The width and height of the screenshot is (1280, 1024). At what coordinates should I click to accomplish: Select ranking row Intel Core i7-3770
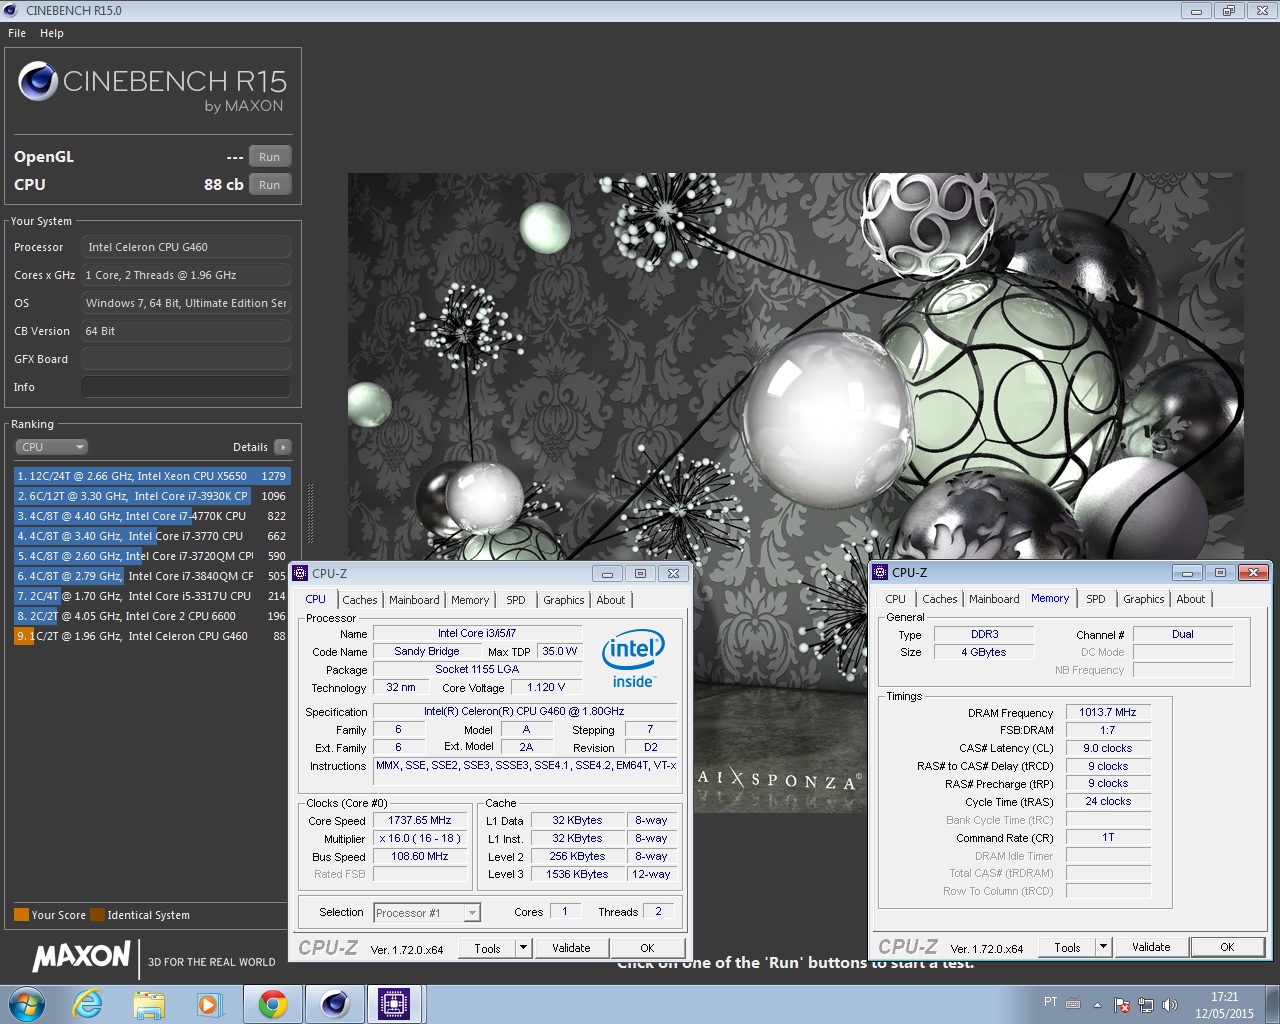click(152, 536)
